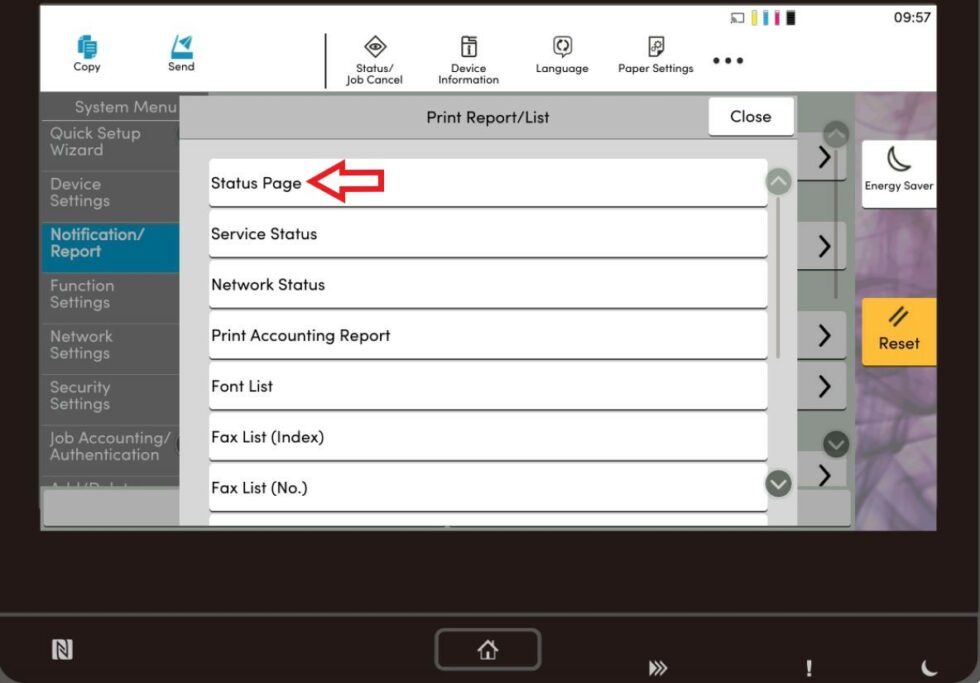
Task: Close the Print Report/List panel
Action: 751,116
